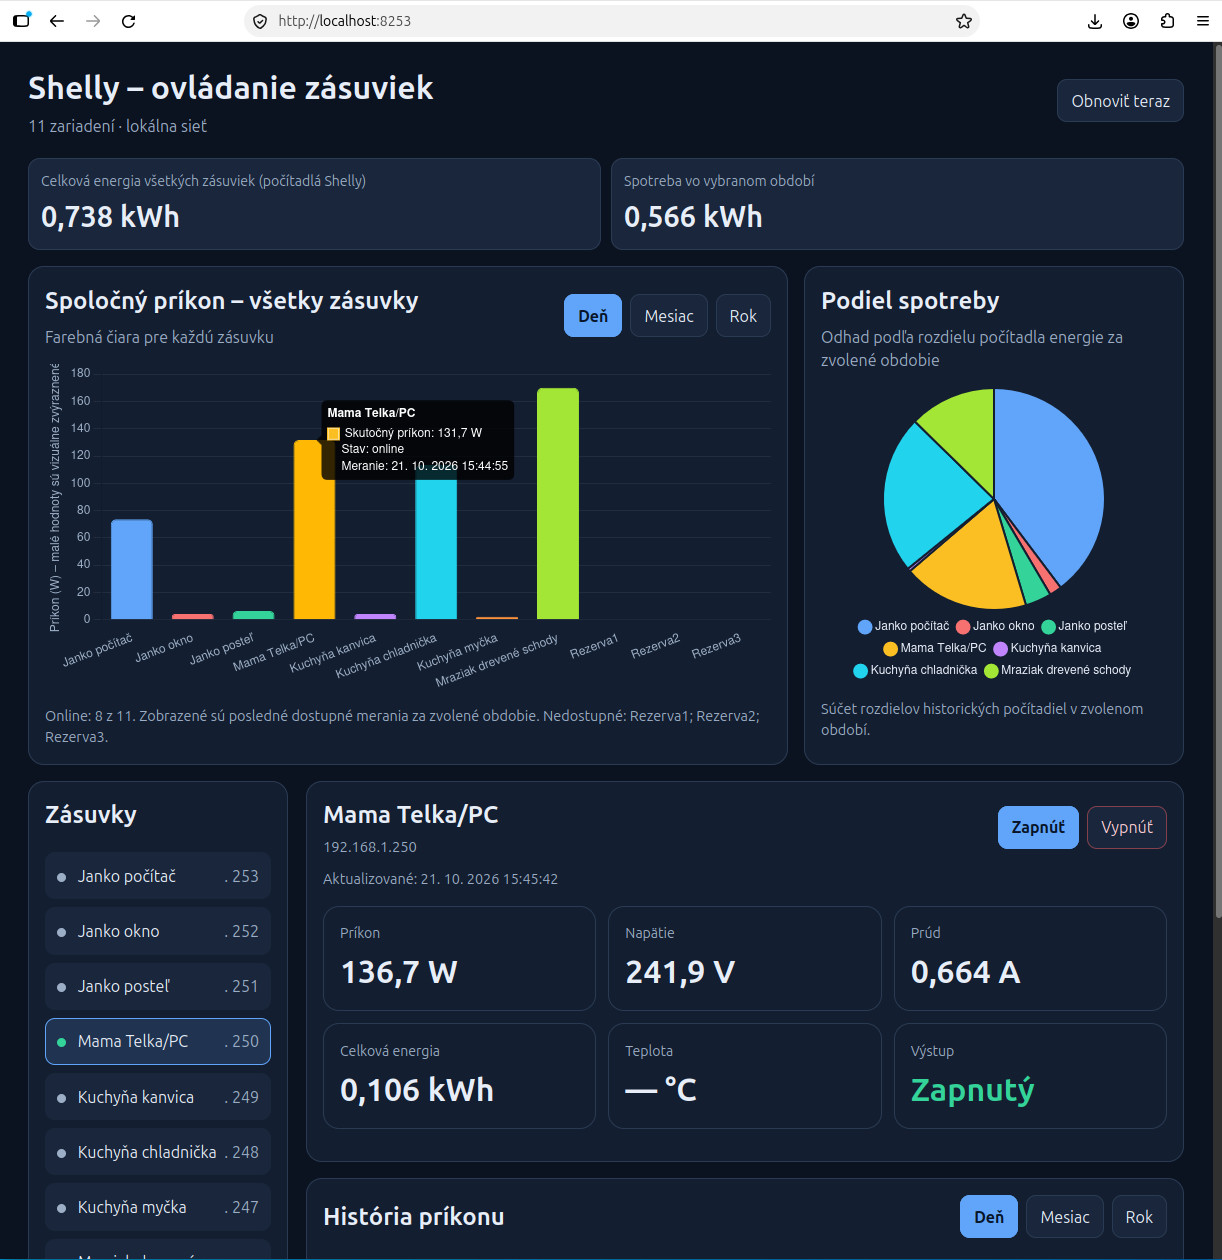Viewport: 1222px width, 1260px height.
Task: Turn off the socket with Vypnúť
Action: point(1127,827)
